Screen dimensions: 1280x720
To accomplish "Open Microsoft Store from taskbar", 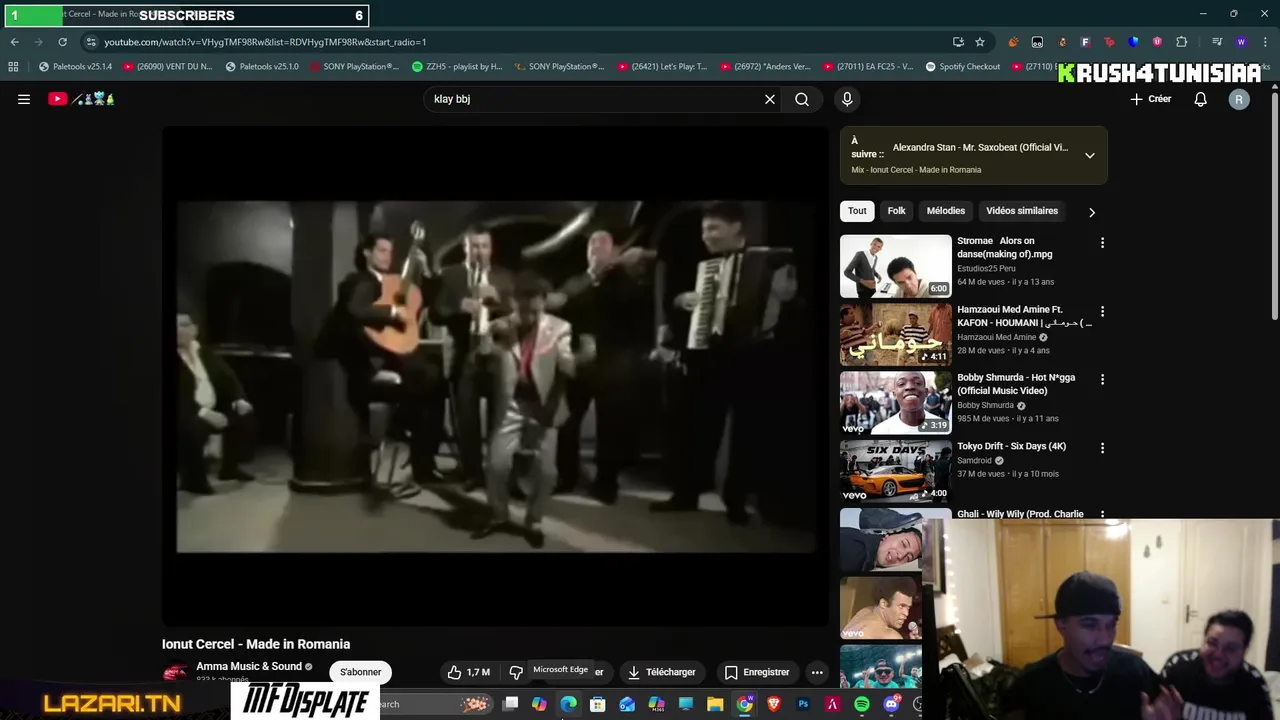I will 598,704.
